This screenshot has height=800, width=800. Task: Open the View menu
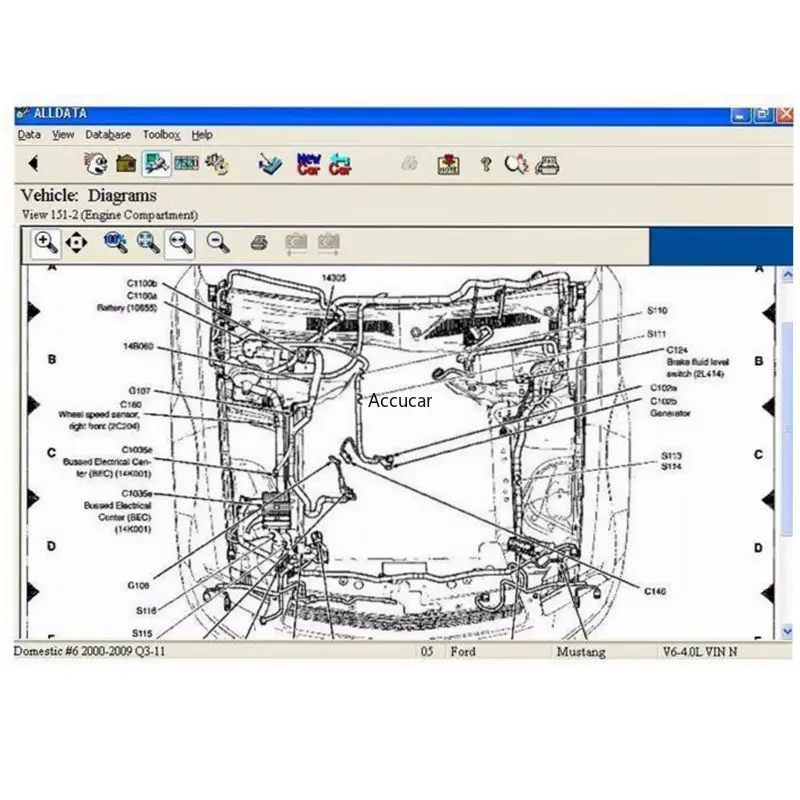[63, 135]
